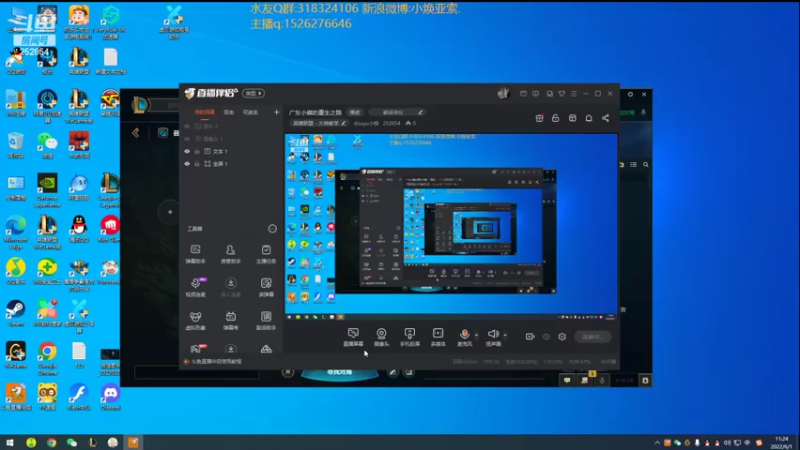Open the hamburger menu in streaming app title bar
Viewport: 800px width, 450px height.
pos(574,94)
